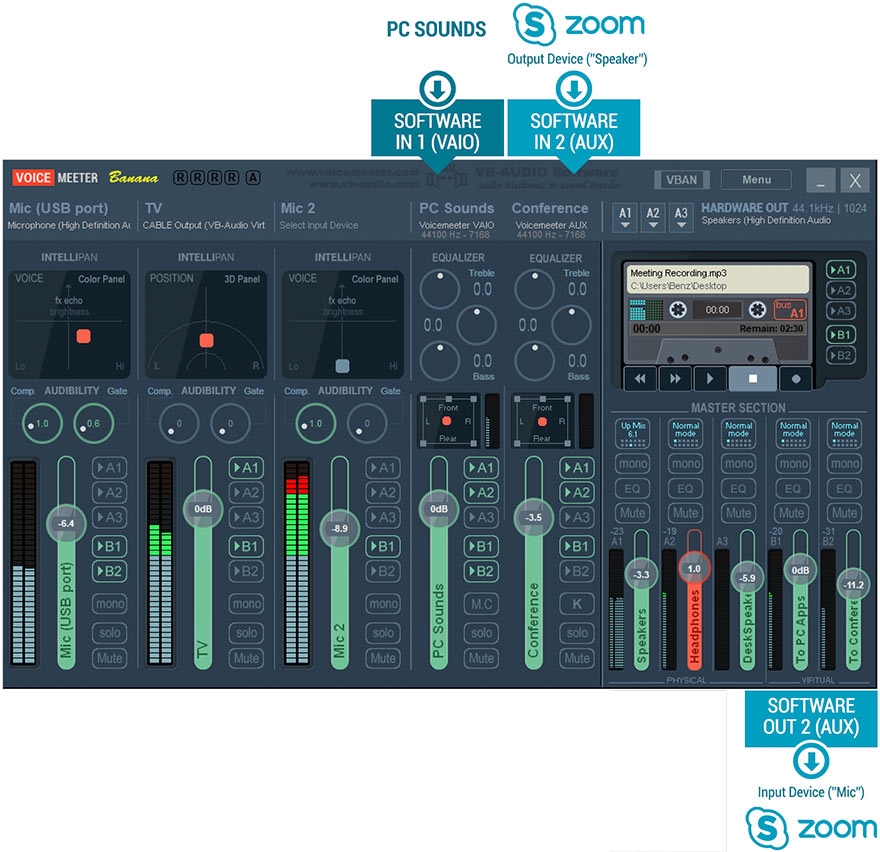
Task: Disable A1 routing on the TV strip
Action: click(246, 468)
